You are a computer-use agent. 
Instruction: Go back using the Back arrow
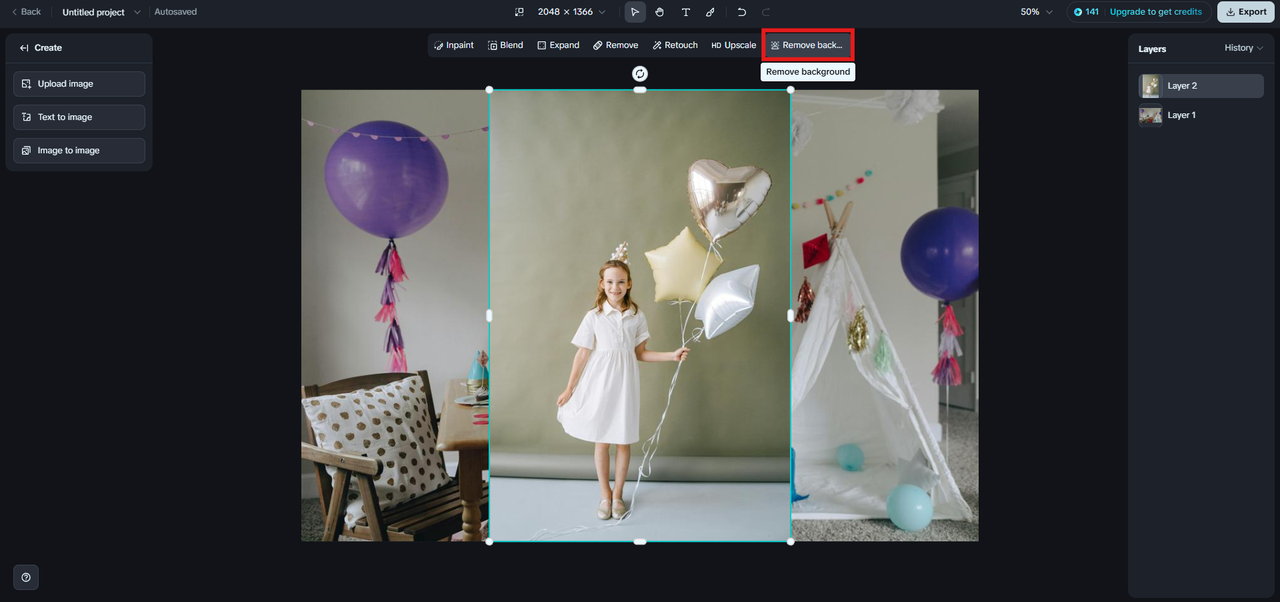[x=26, y=12]
